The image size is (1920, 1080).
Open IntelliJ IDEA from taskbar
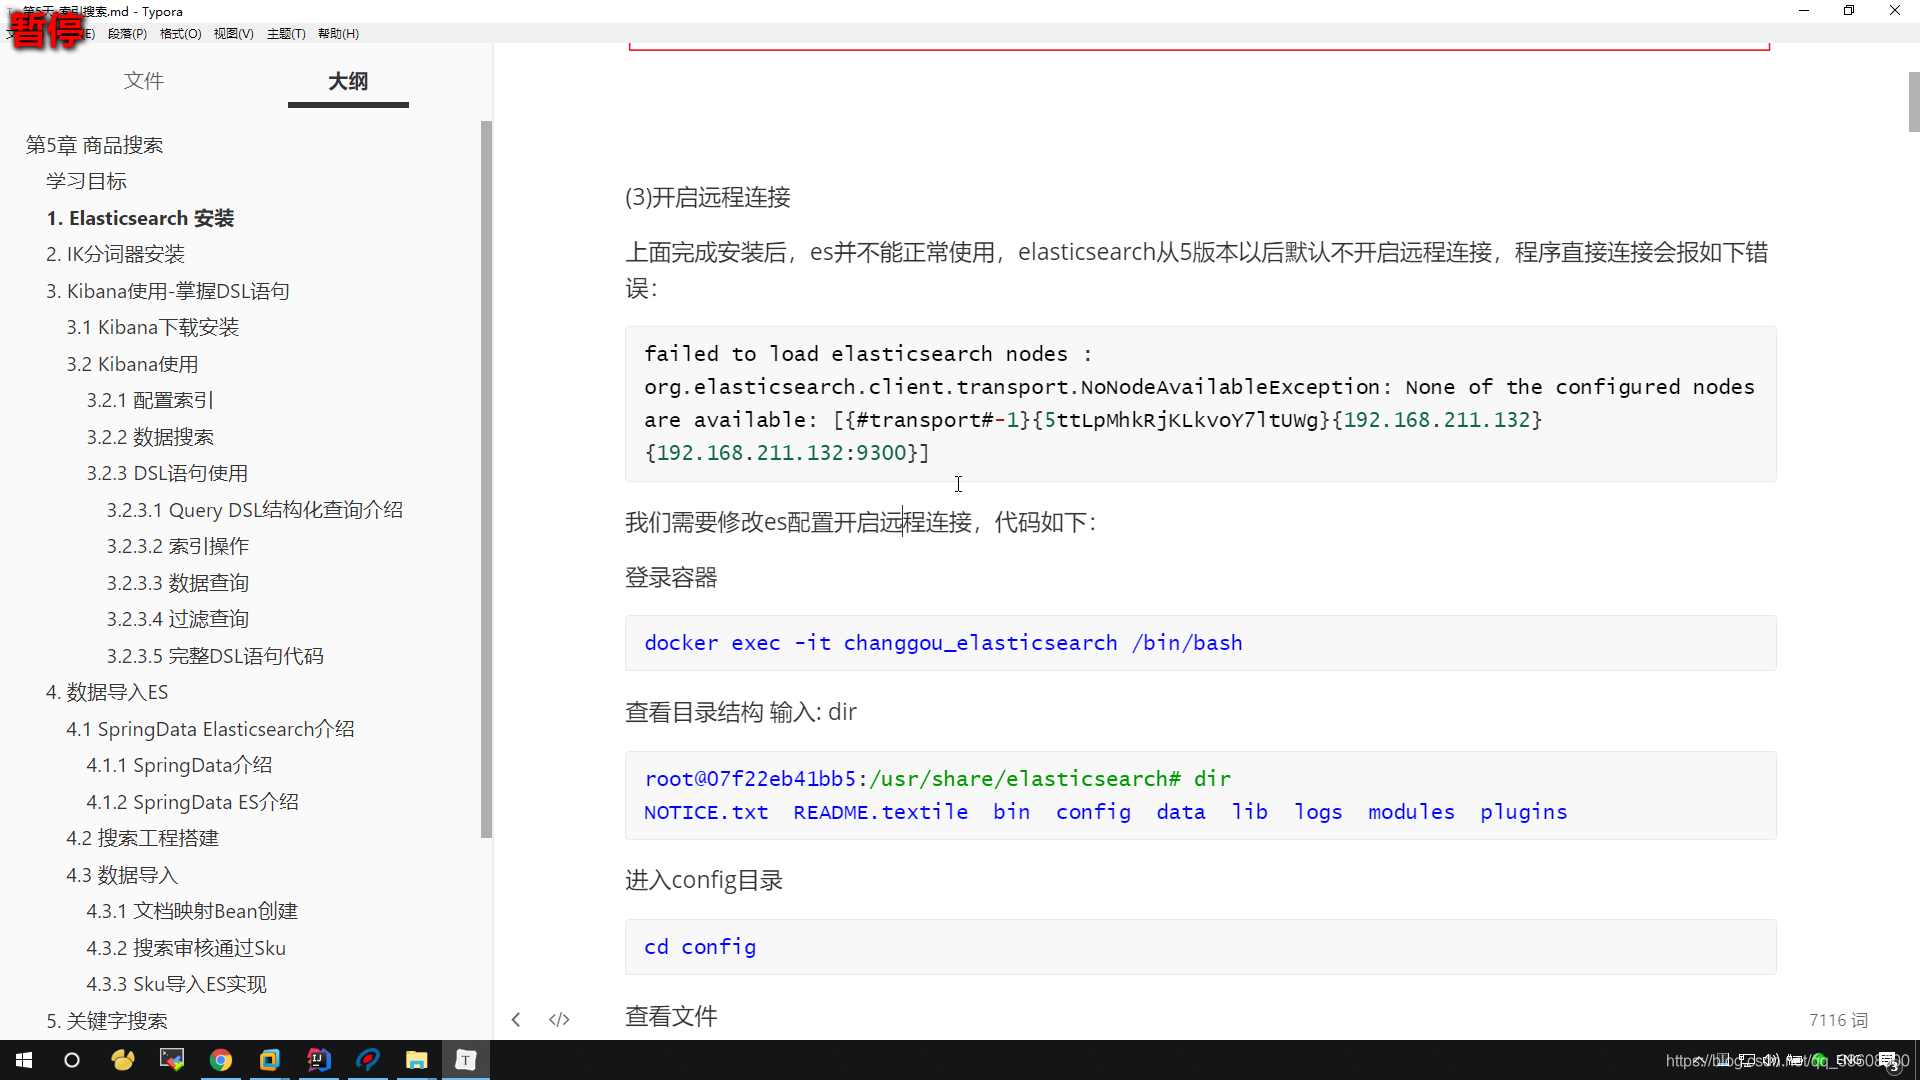tap(319, 1060)
